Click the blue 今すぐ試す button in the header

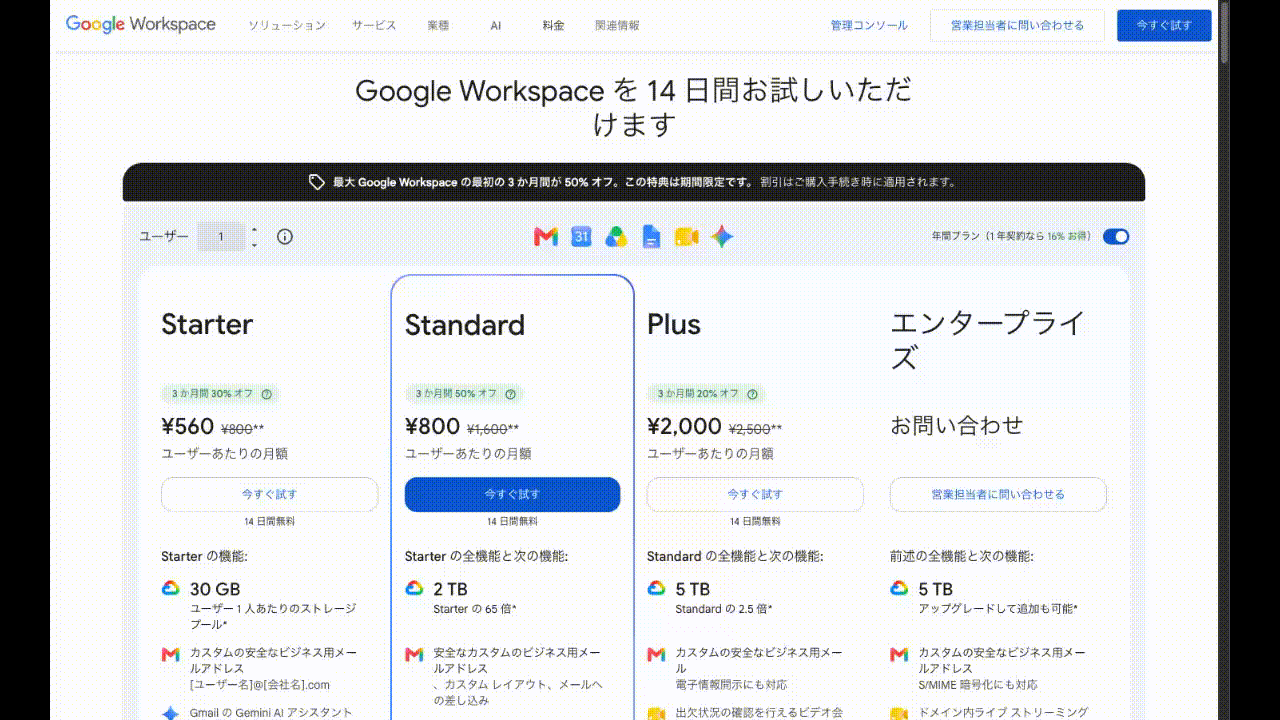coord(1164,25)
